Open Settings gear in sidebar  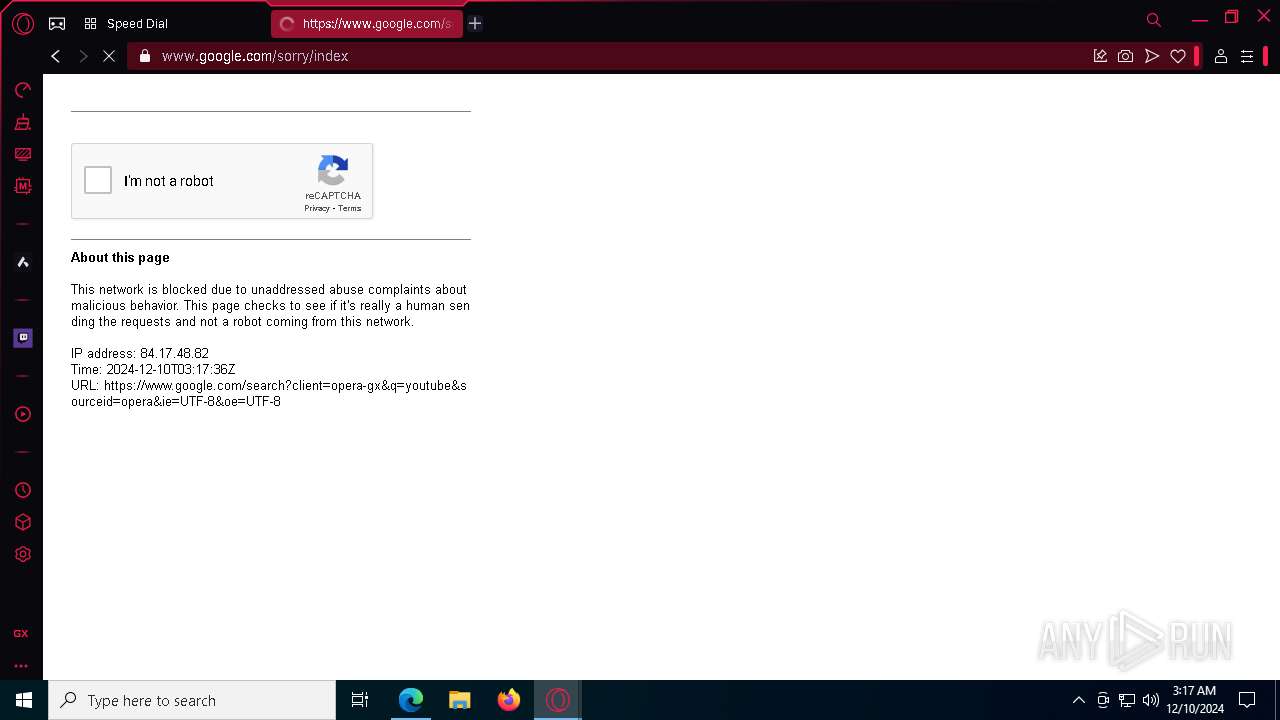tap(22, 554)
